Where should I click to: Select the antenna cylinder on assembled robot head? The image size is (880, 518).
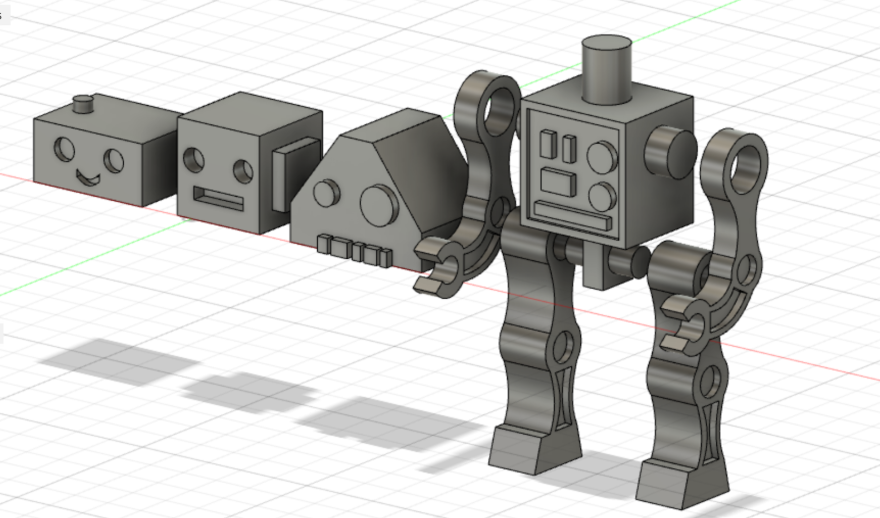(x=607, y=69)
